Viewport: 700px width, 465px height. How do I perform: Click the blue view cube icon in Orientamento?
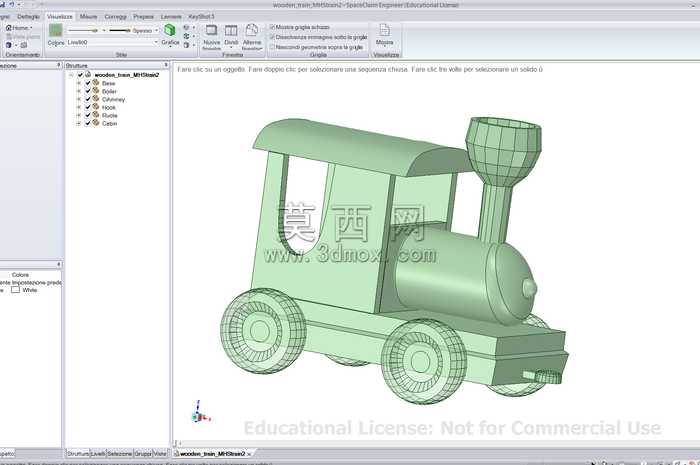8,45
